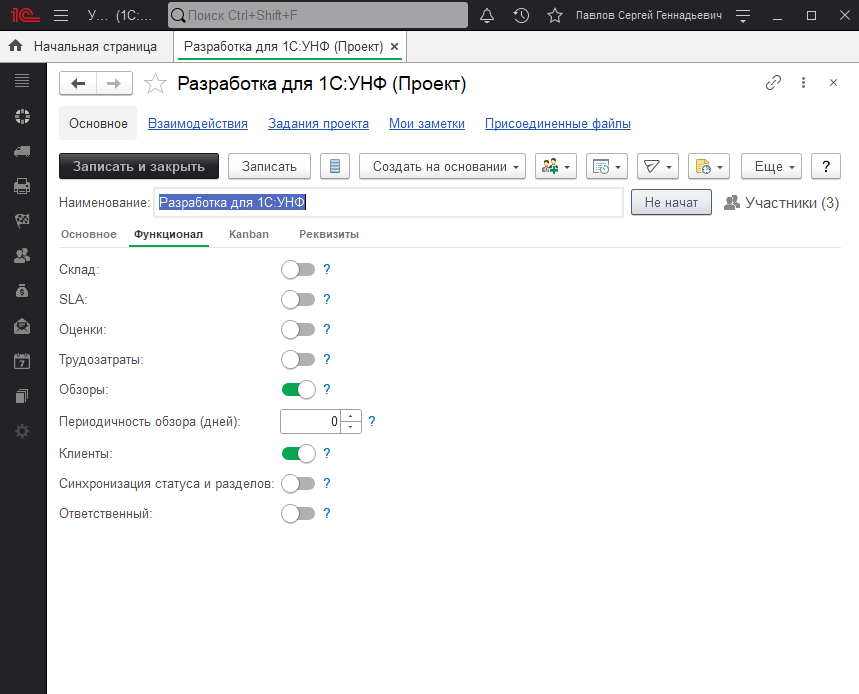Image resolution: width=859 pixels, height=694 pixels.
Task: Enable Синхронизация статуса и разделов switch
Action: pyautogui.click(x=298, y=484)
